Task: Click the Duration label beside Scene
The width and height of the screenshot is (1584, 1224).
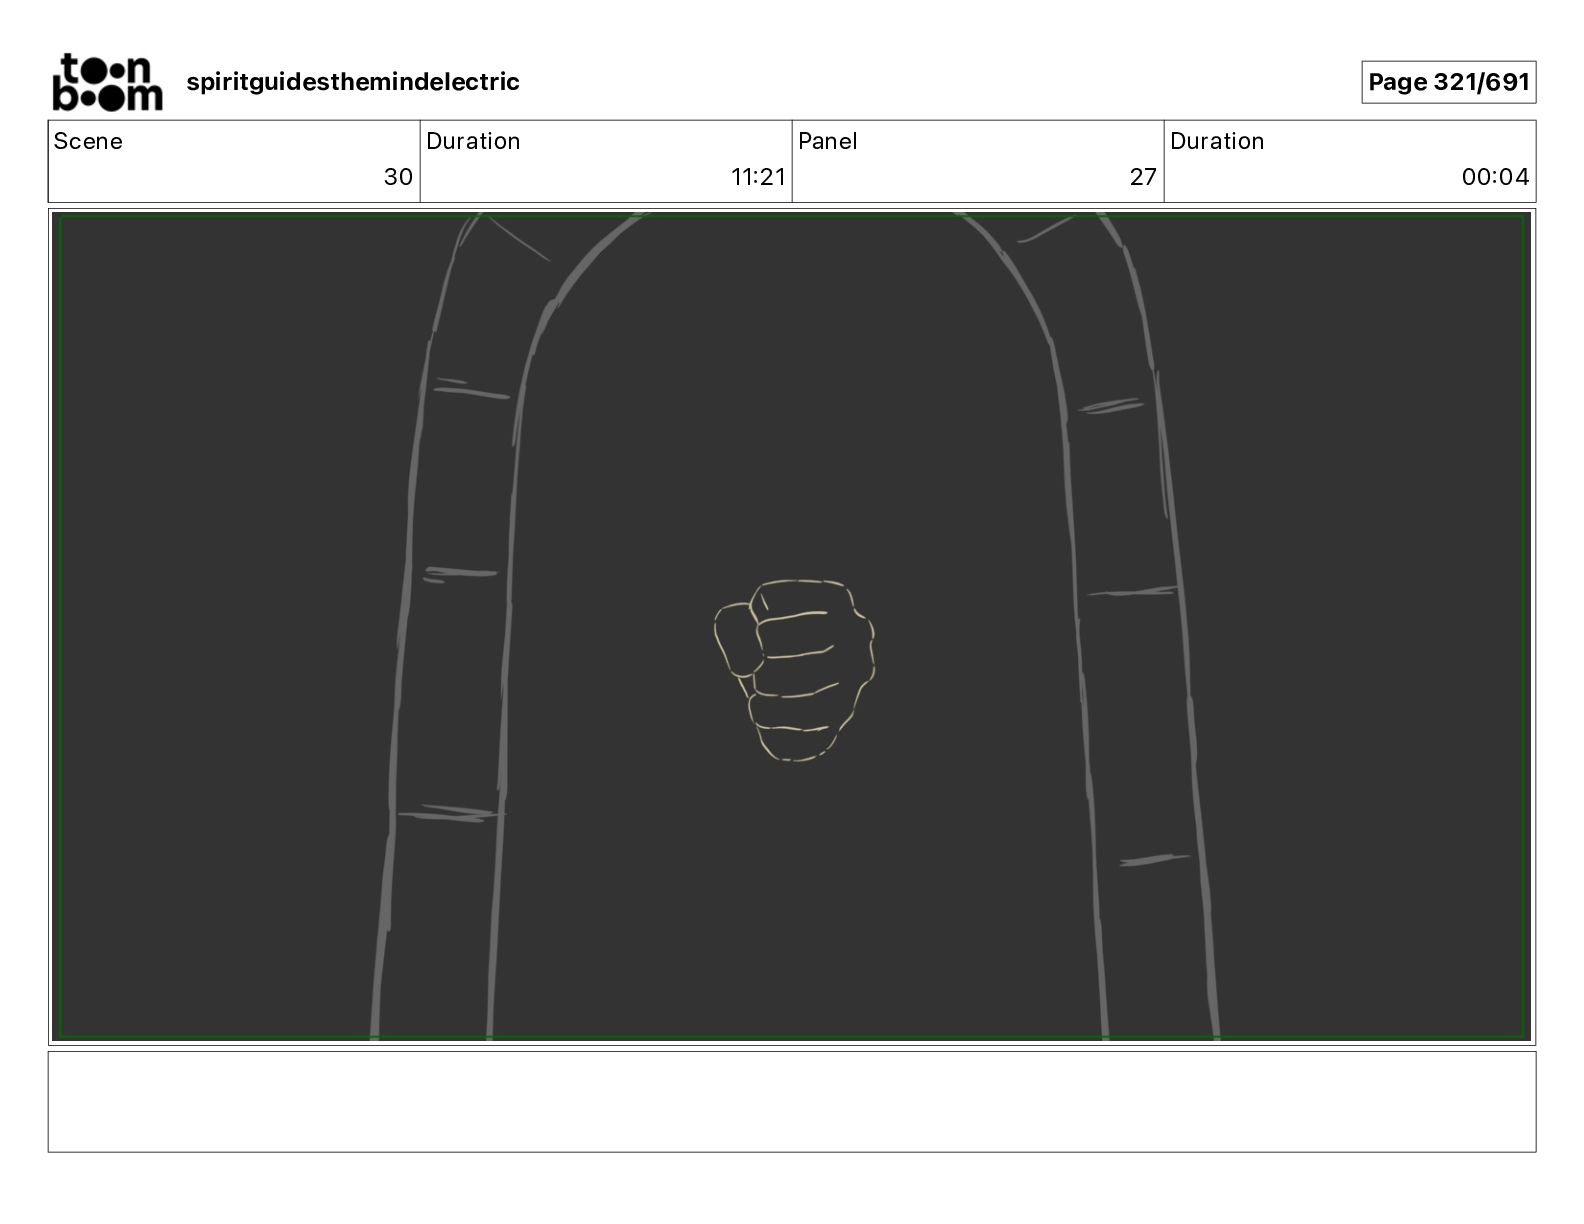Action: [473, 141]
